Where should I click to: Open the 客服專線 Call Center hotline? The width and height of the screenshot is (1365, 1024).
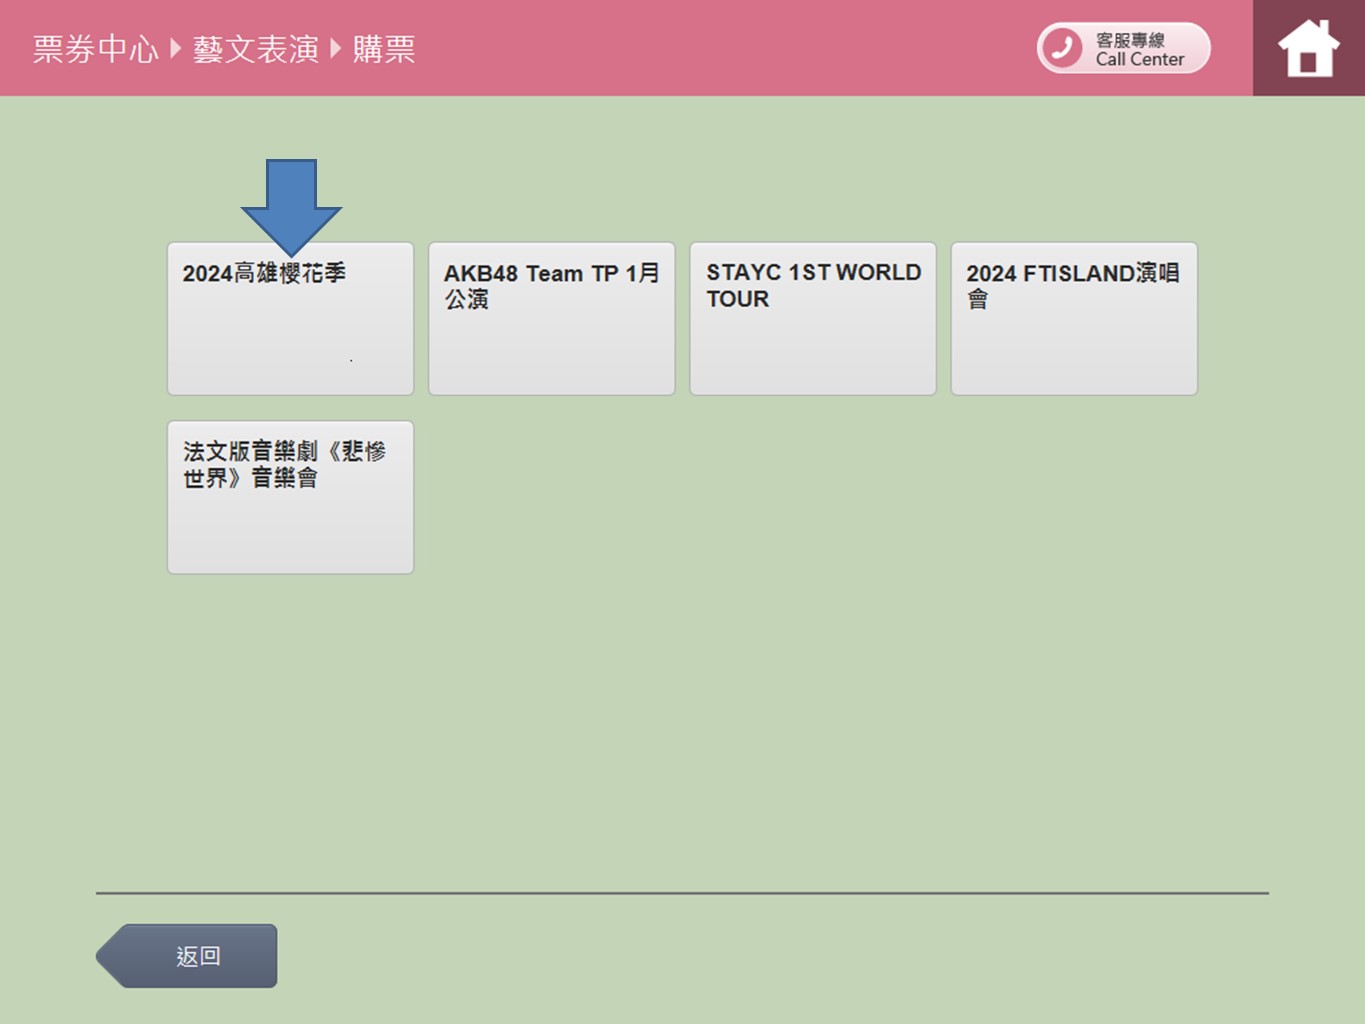point(1123,48)
